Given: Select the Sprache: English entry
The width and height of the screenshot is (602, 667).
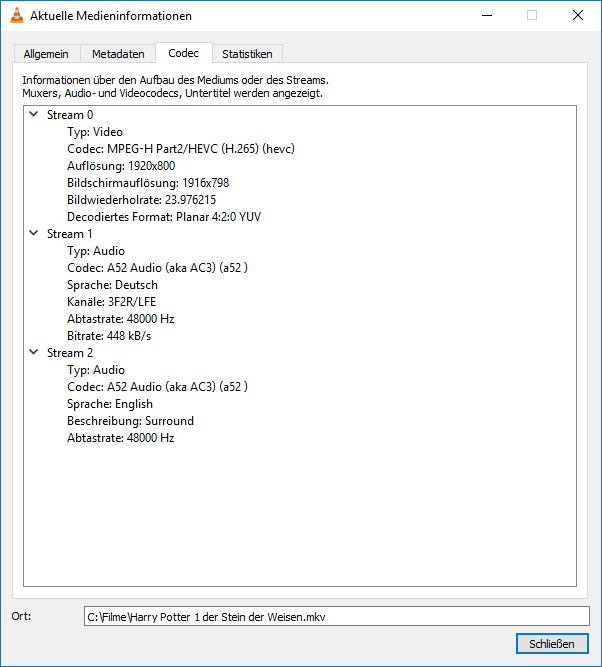Looking at the screenshot, I should point(110,404).
